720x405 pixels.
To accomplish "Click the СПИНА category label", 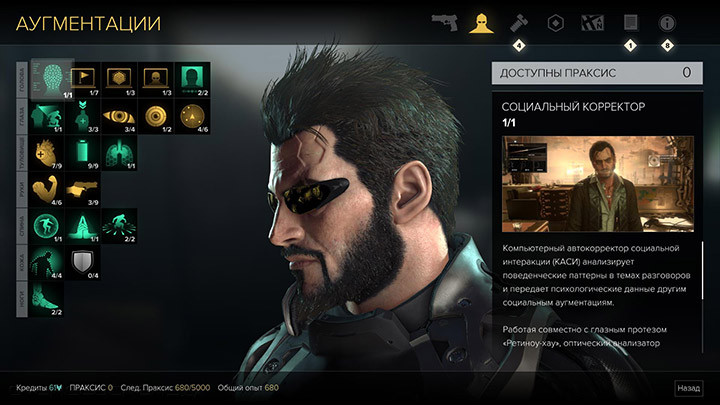I will 22,226.
